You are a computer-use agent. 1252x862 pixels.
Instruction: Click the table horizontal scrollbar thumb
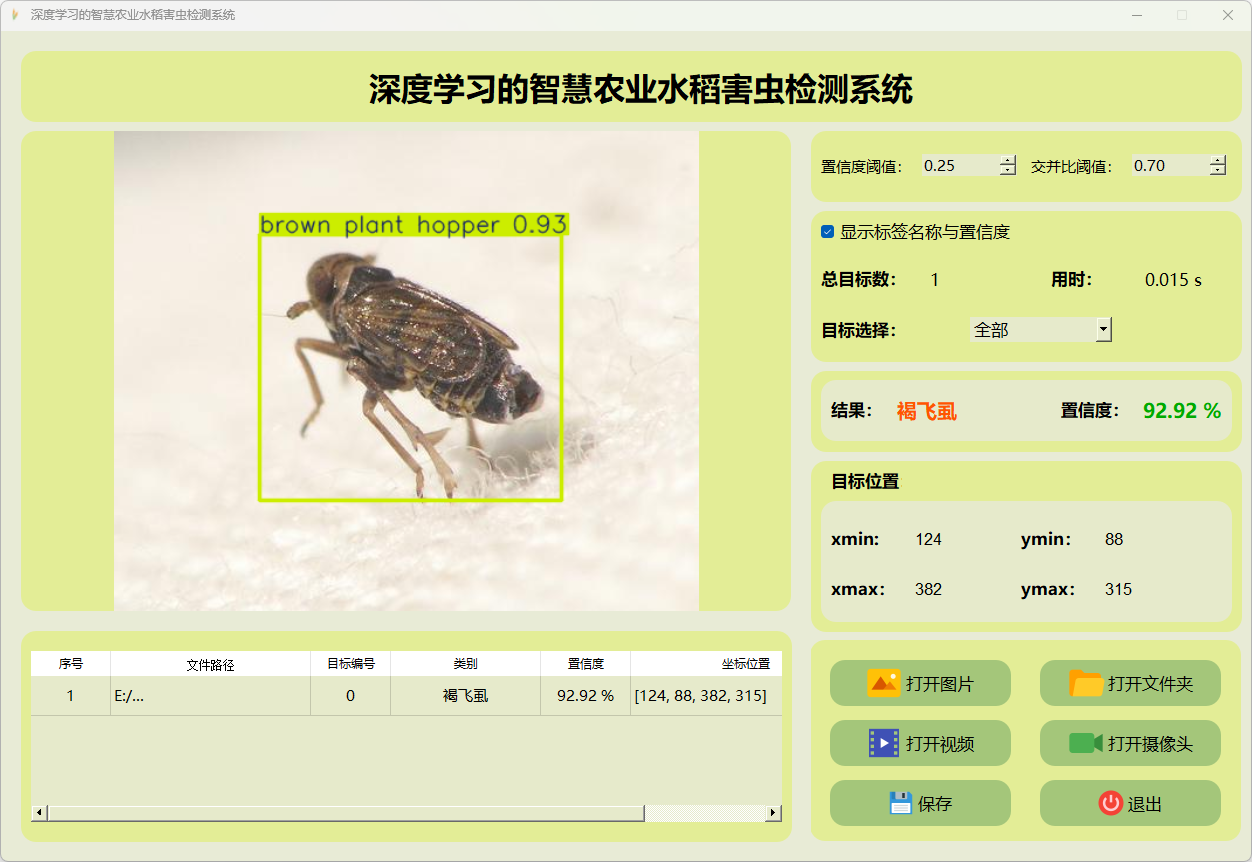(345, 813)
